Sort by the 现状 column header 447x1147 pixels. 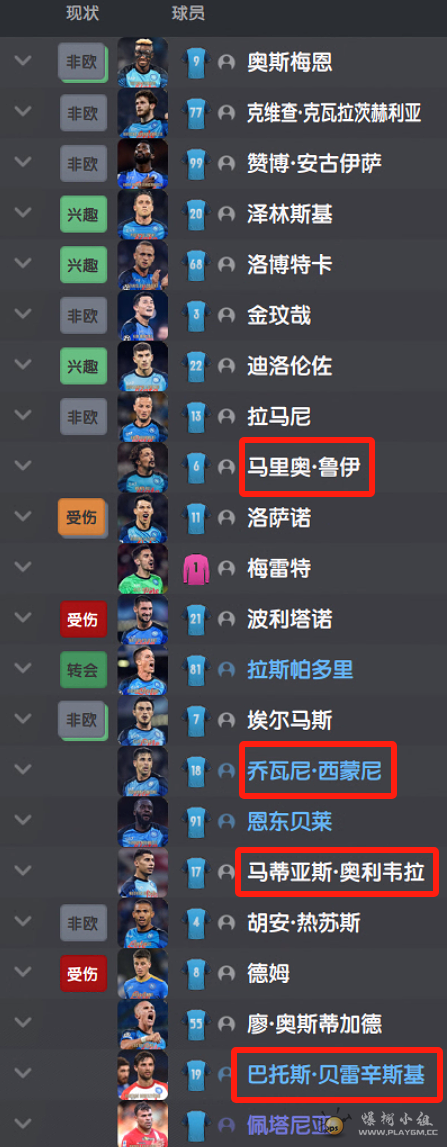82,13
